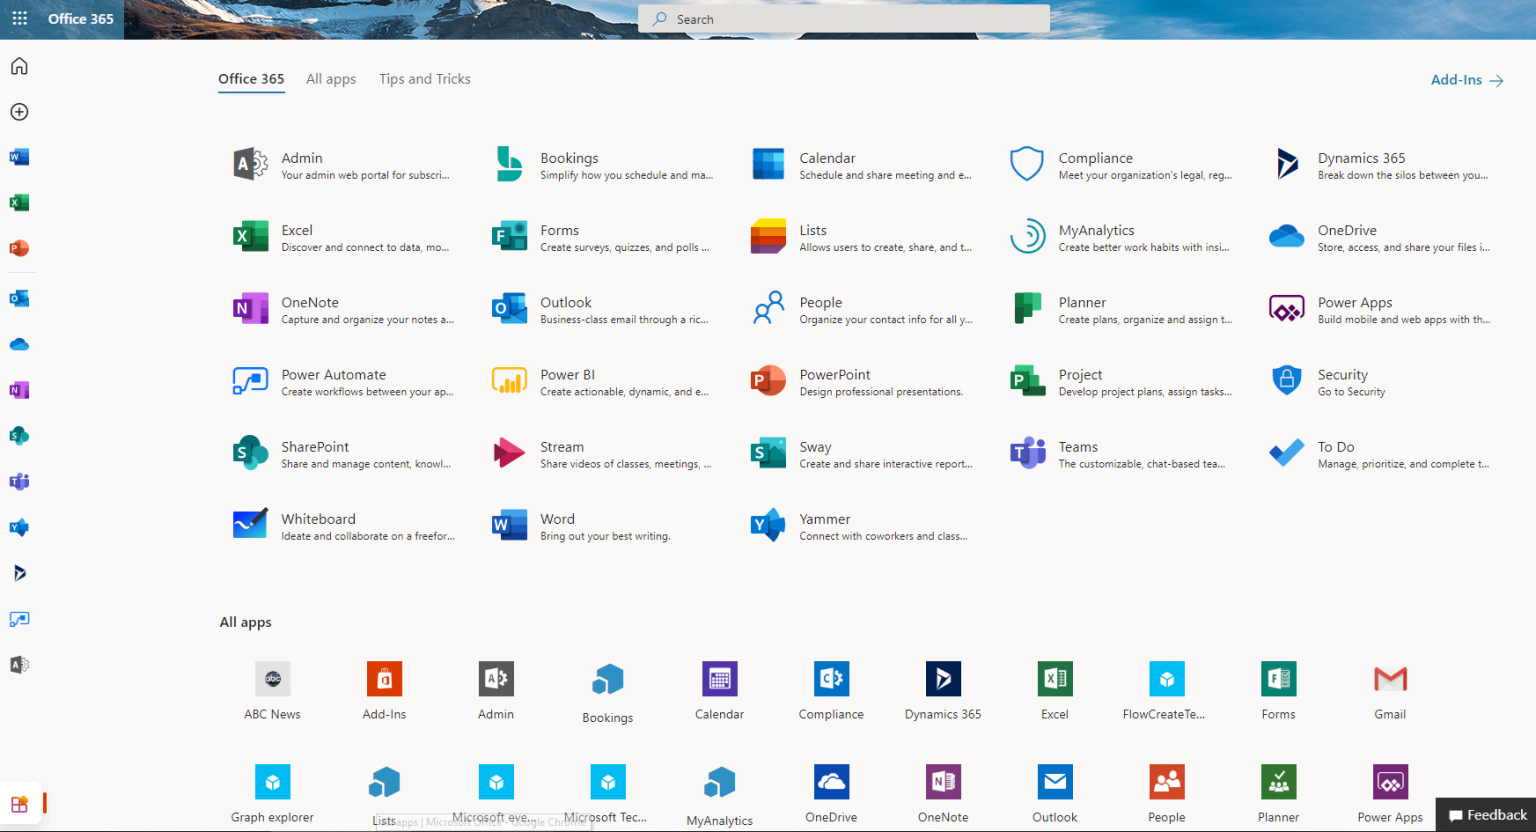Viewport: 1536px width, 832px height.
Task: Open OneDrive from the left sidebar
Action: point(19,344)
